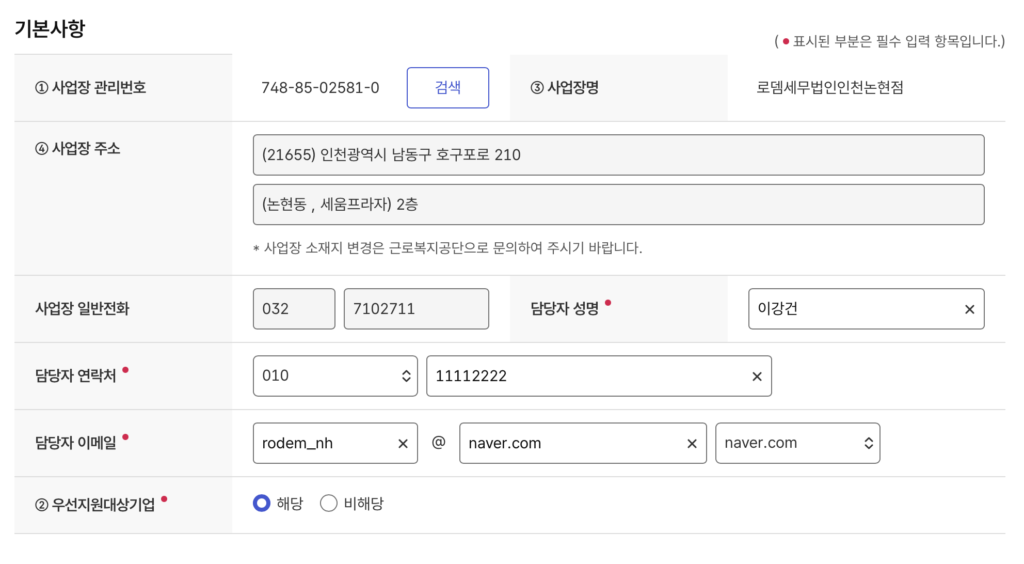
Task: Clear the rodem_nh email ID field
Action: click(x=403, y=444)
